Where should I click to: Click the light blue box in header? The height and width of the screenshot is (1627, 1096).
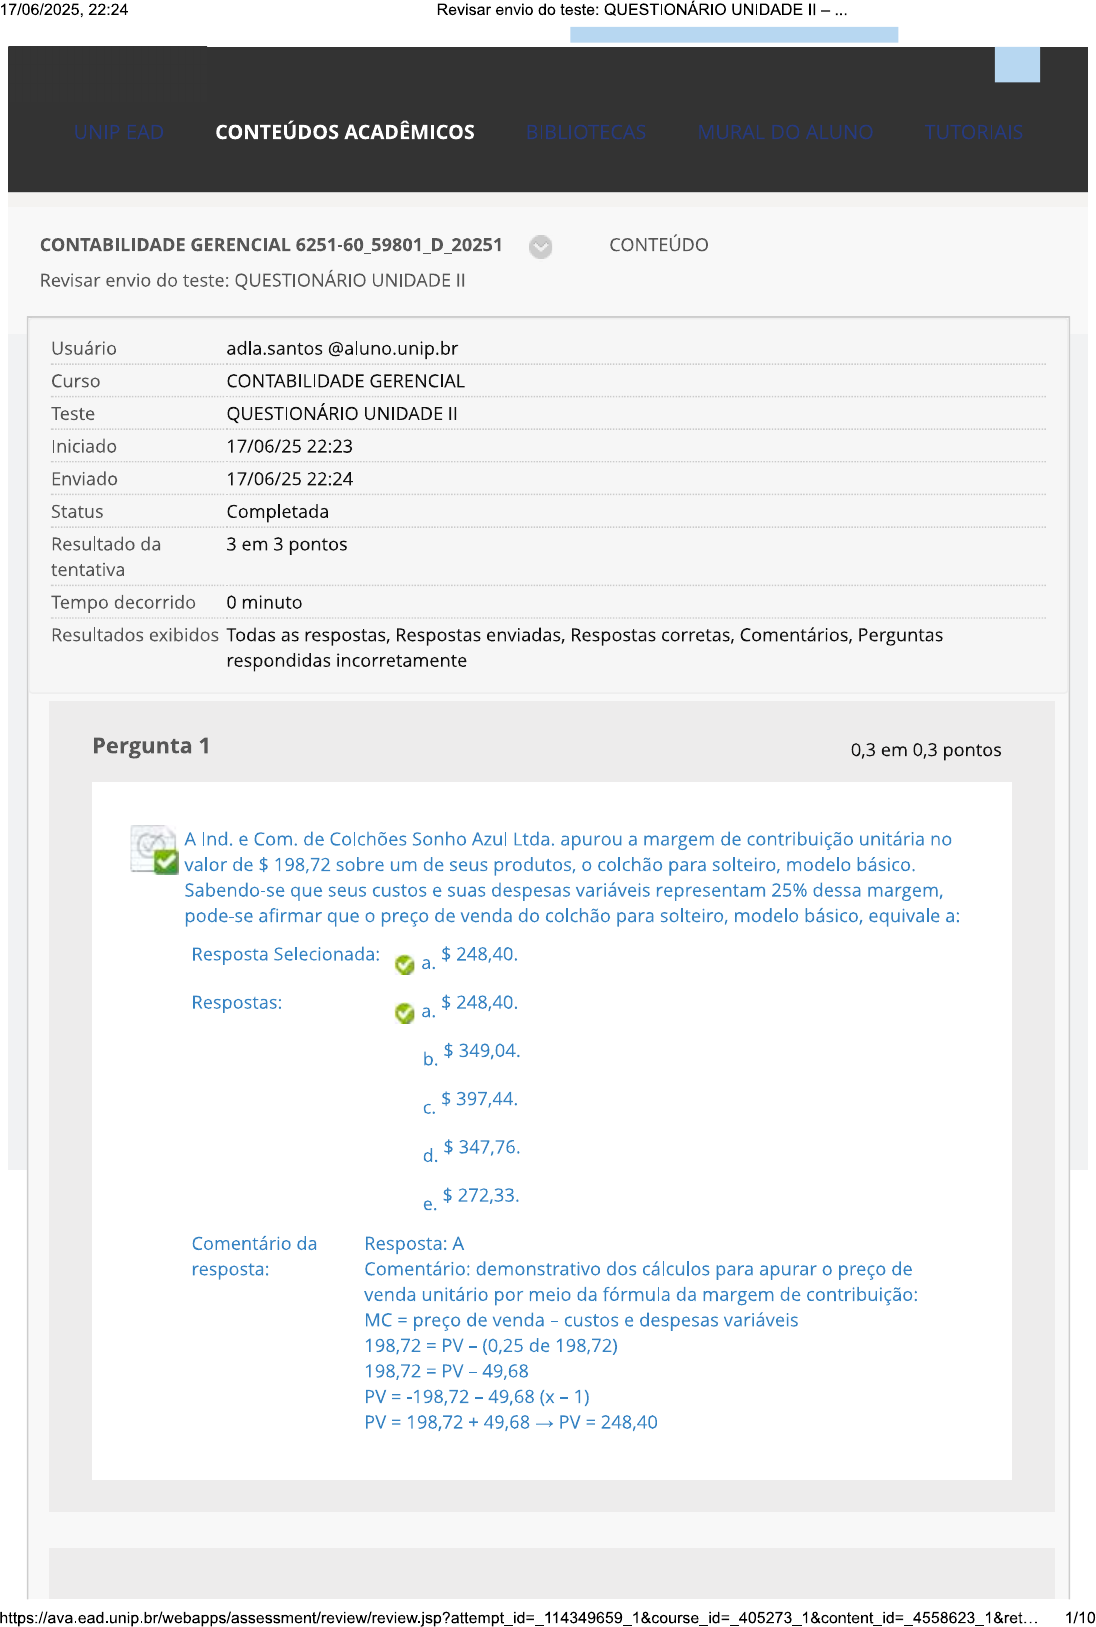[1017, 65]
